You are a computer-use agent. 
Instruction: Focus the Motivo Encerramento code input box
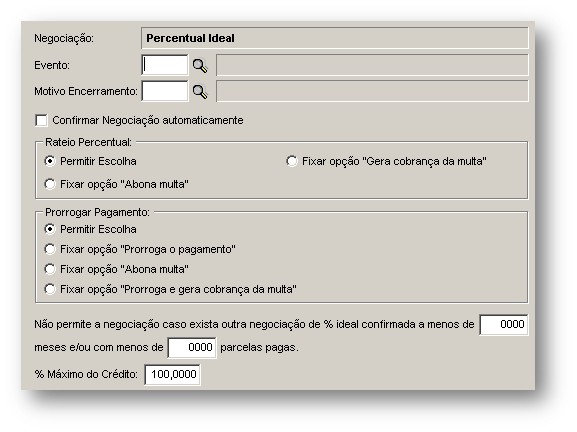164,91
